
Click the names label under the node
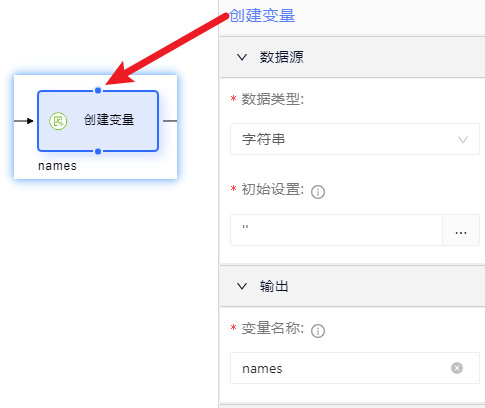pyautogui.click(x=57, y=166)
